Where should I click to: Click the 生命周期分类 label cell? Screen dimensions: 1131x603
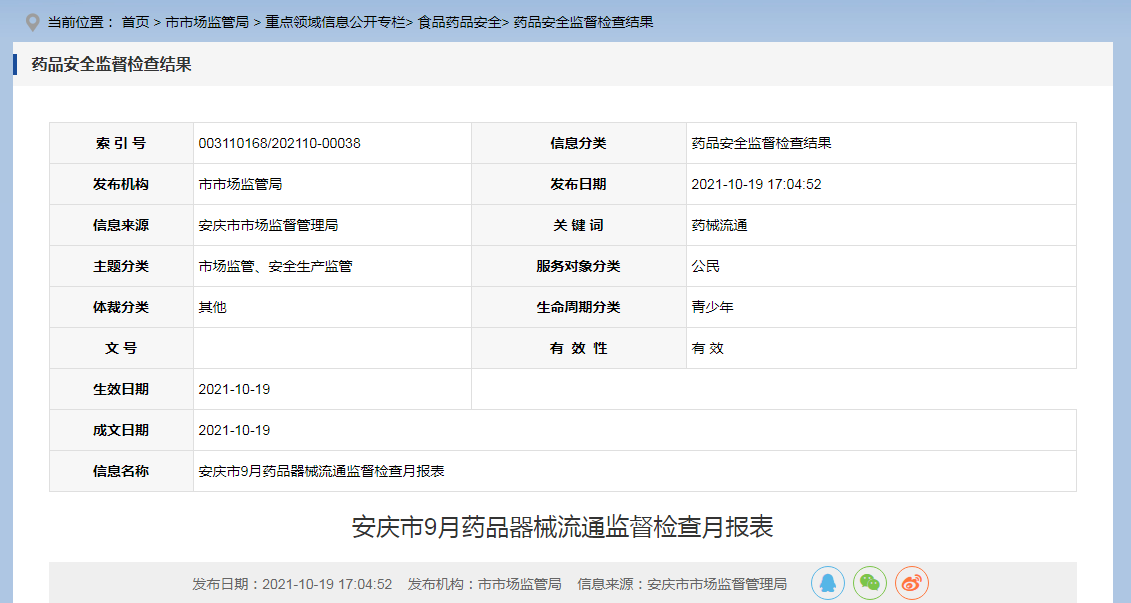pos(578,308)
